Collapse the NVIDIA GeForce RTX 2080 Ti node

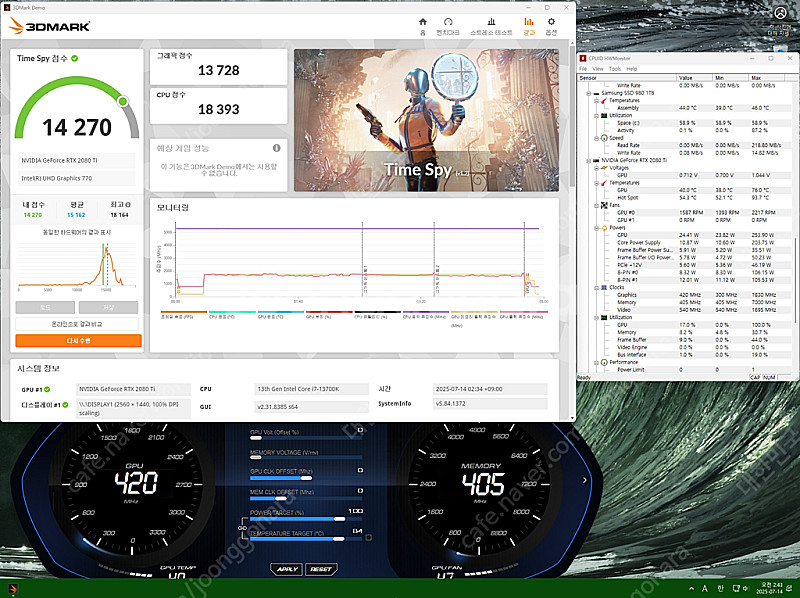(588, 160)
